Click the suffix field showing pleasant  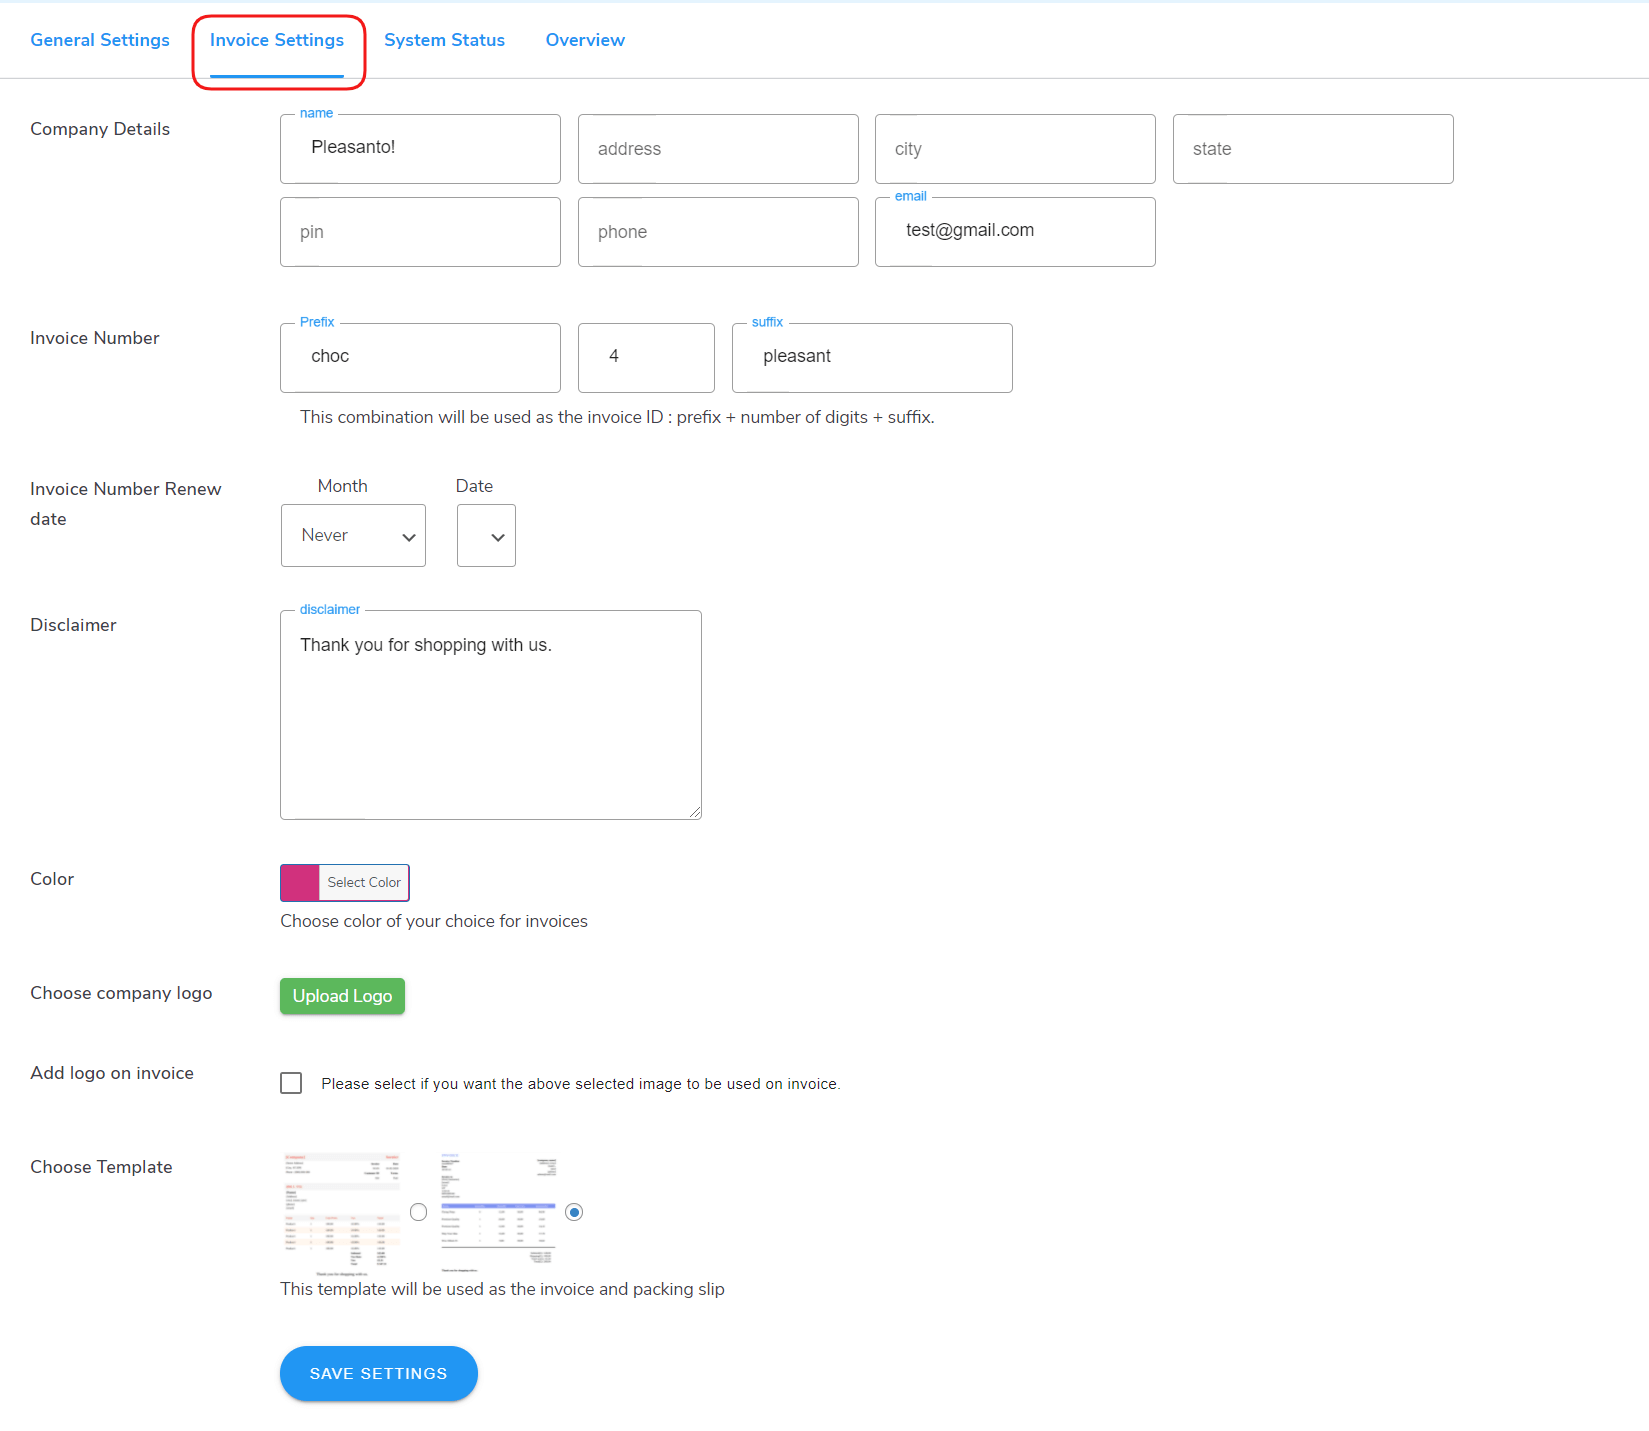[x=871, y=357]
